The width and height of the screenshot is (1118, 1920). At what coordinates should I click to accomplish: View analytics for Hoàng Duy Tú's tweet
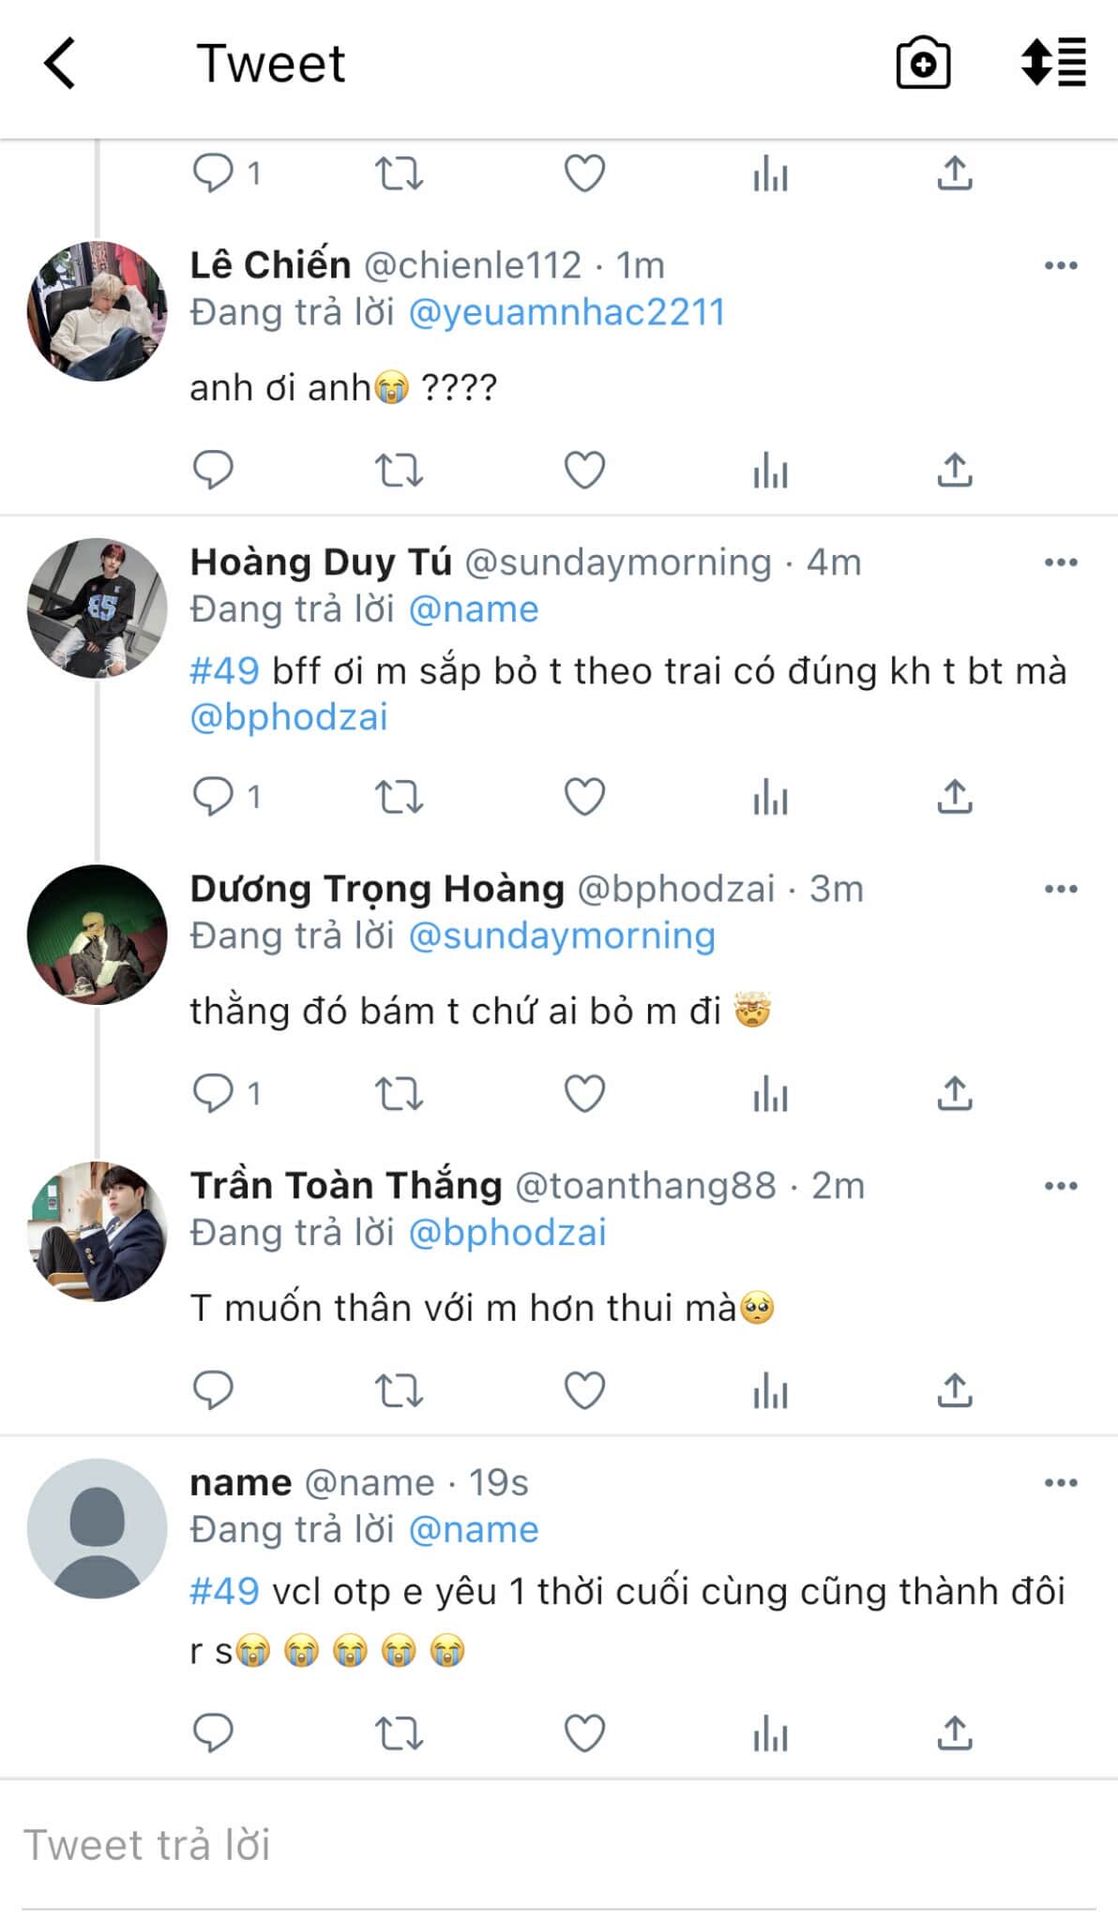[770, 797]
